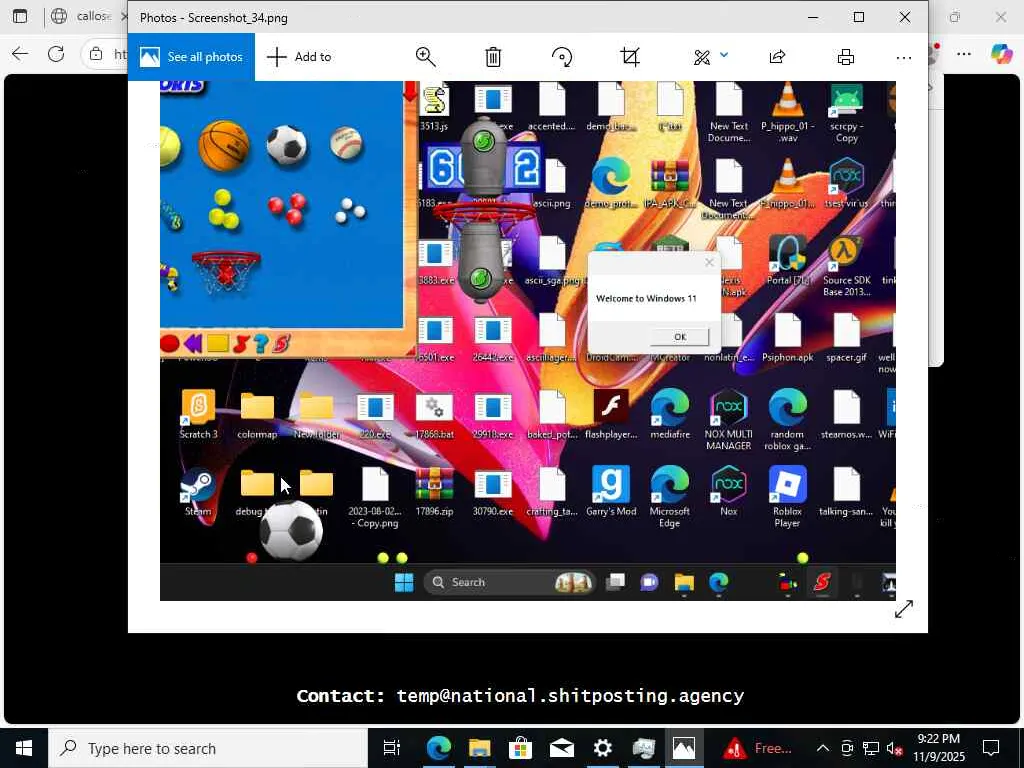Screen dimensions: 1024x768
Task: Click the mediafire shortcut in the photo
Action: [670, 414]
